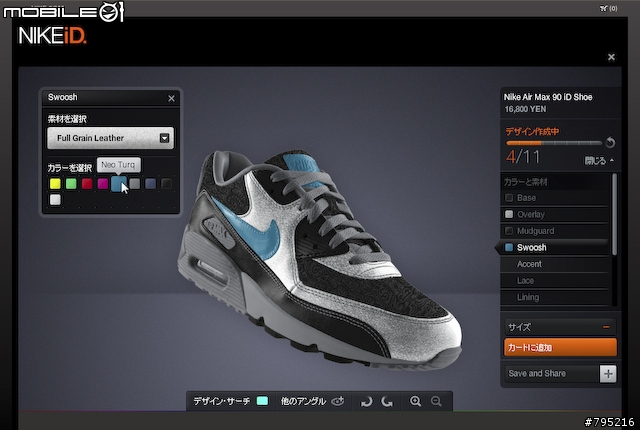Click the shoe preview image
This screenshot has height=430, width=640.
coord(320,259)
